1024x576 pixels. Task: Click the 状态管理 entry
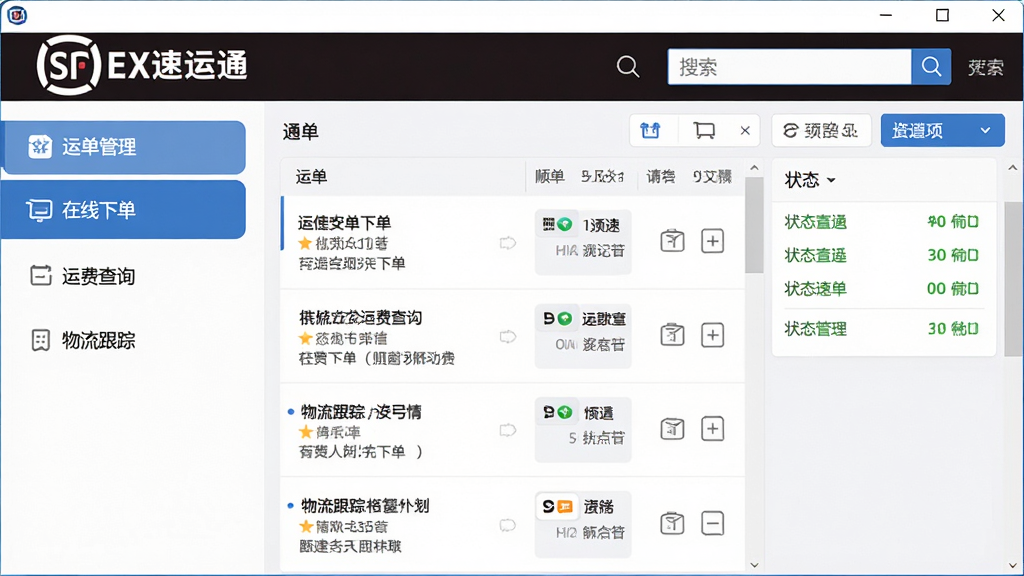tap(882, 328)
